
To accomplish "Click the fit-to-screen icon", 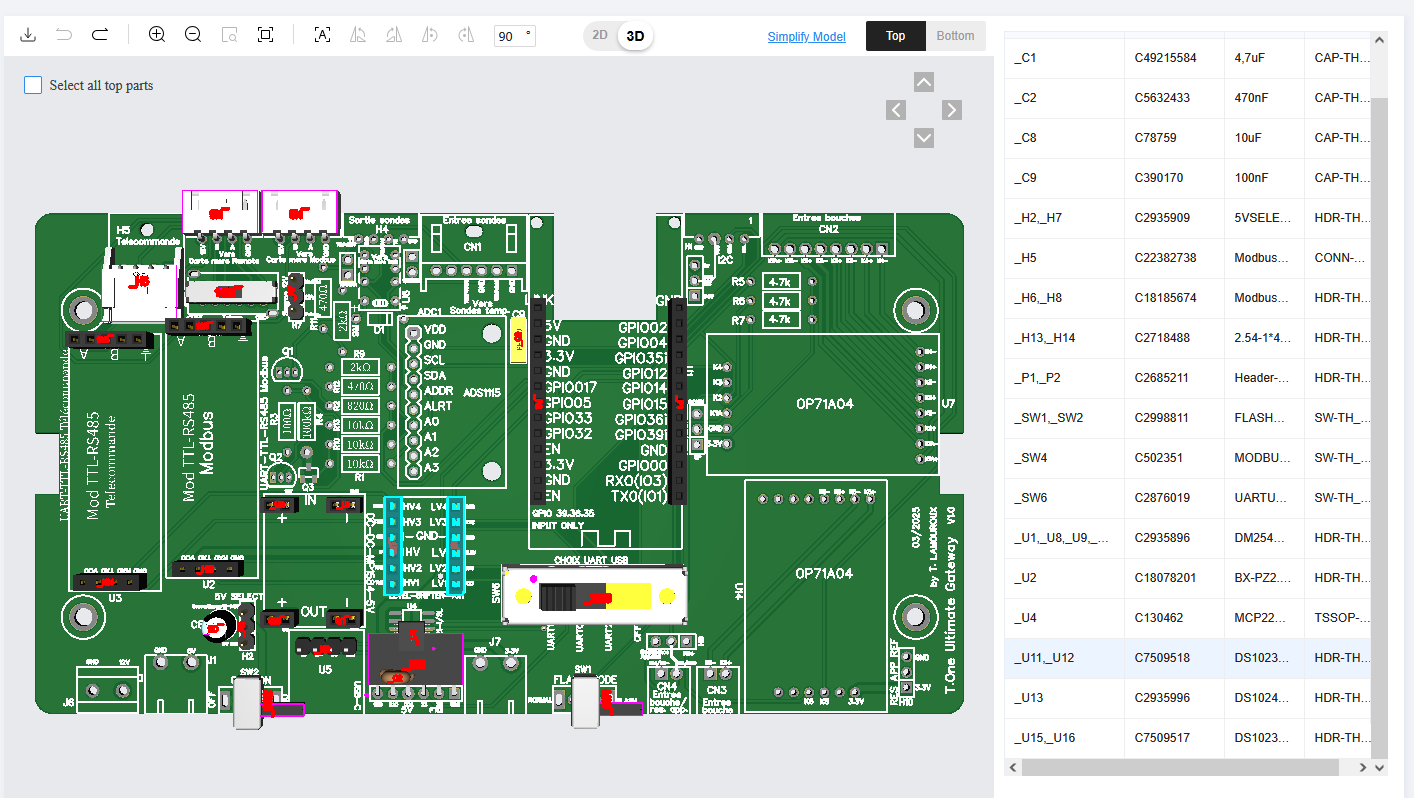I will pyautogui.click(x=265, y=35).
